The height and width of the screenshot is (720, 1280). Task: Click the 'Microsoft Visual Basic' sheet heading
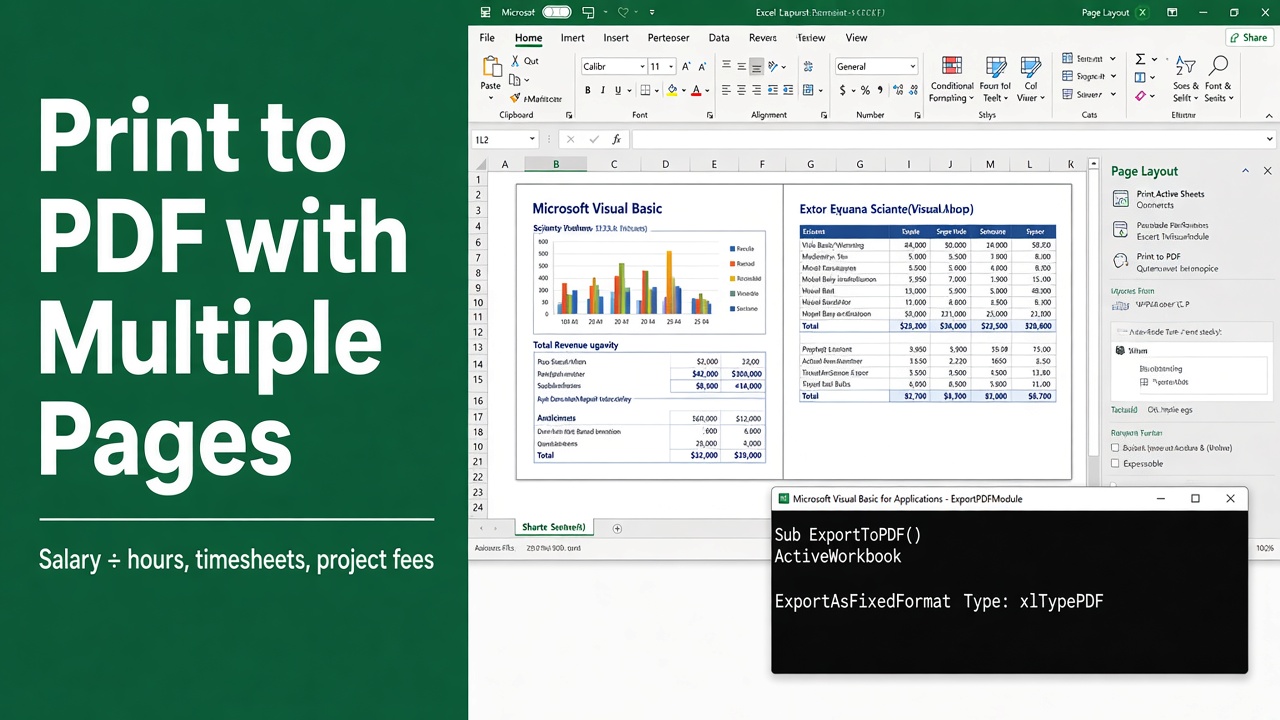[597, 209]
